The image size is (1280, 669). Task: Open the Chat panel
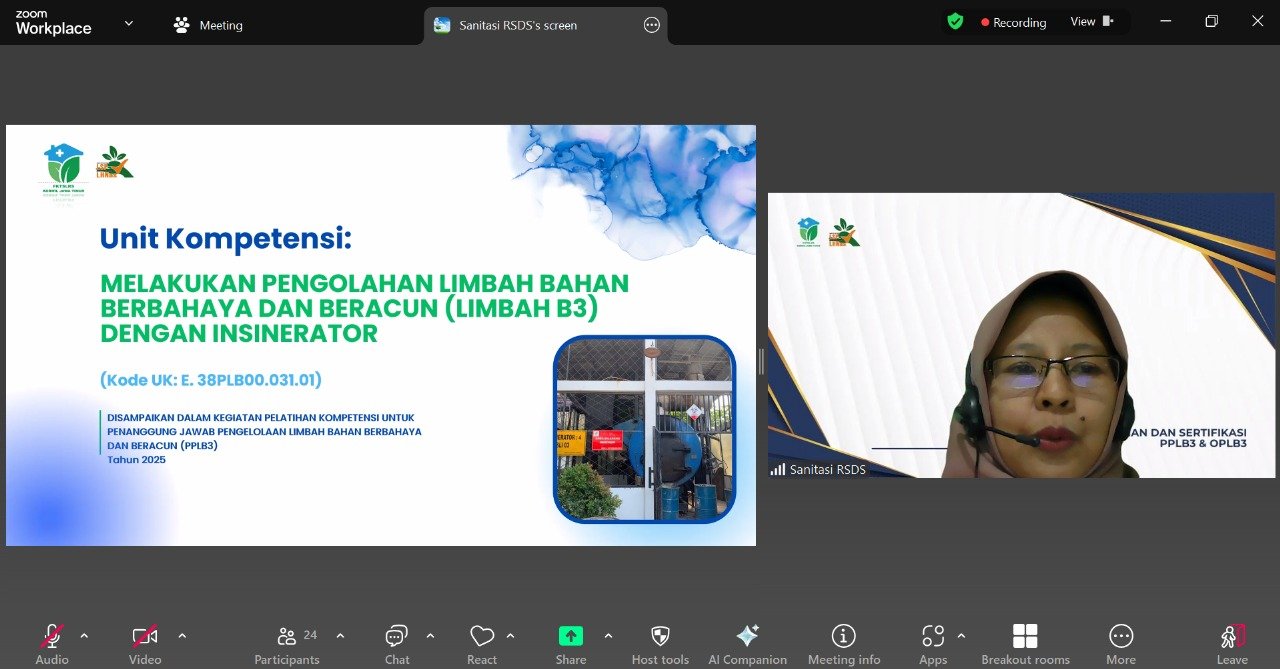pyautogui.click(x=397, y=643)
